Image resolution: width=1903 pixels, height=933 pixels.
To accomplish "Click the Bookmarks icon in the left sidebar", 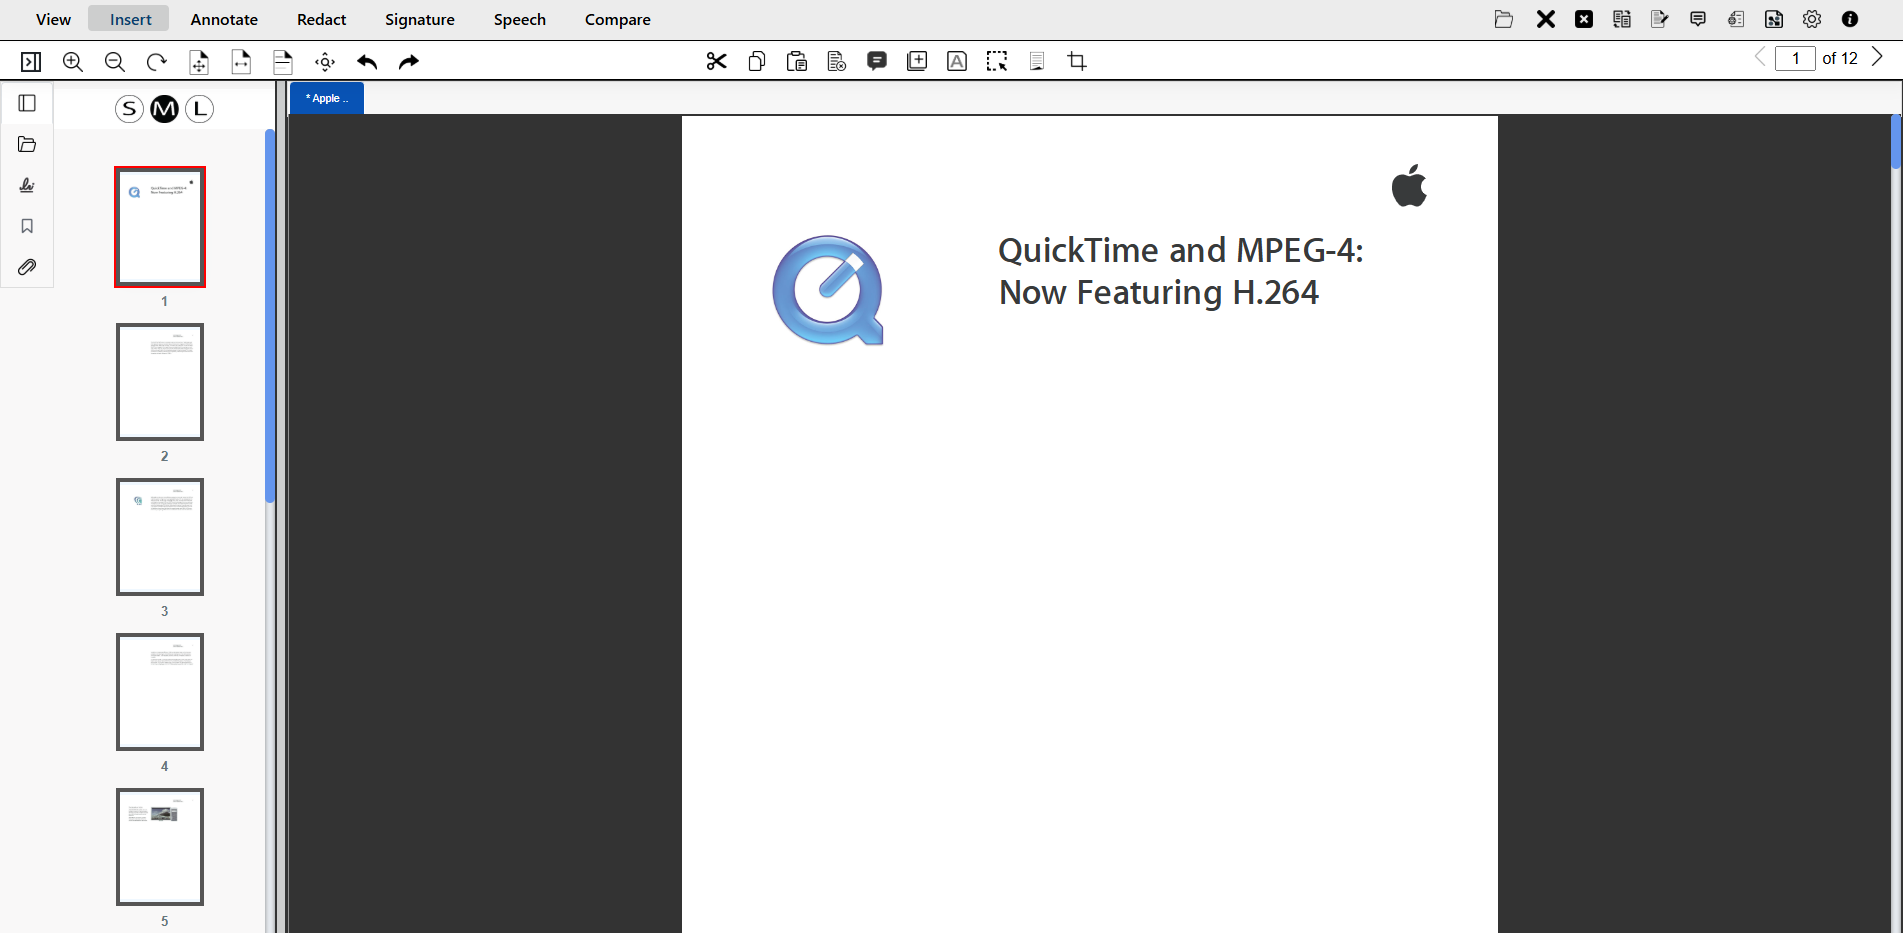I will pos(27,226).
